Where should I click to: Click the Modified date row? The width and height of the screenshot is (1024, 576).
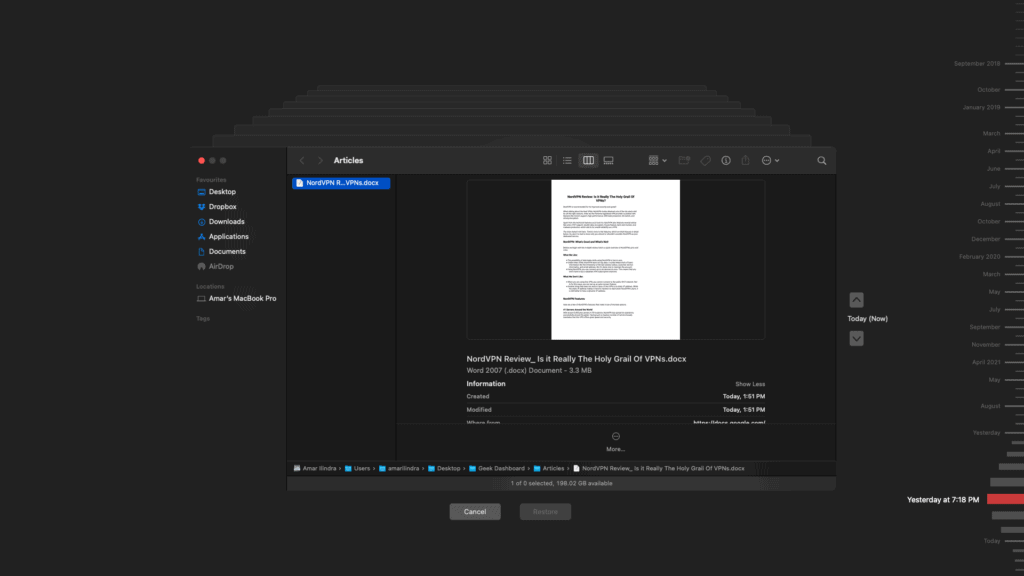point(615,409)
